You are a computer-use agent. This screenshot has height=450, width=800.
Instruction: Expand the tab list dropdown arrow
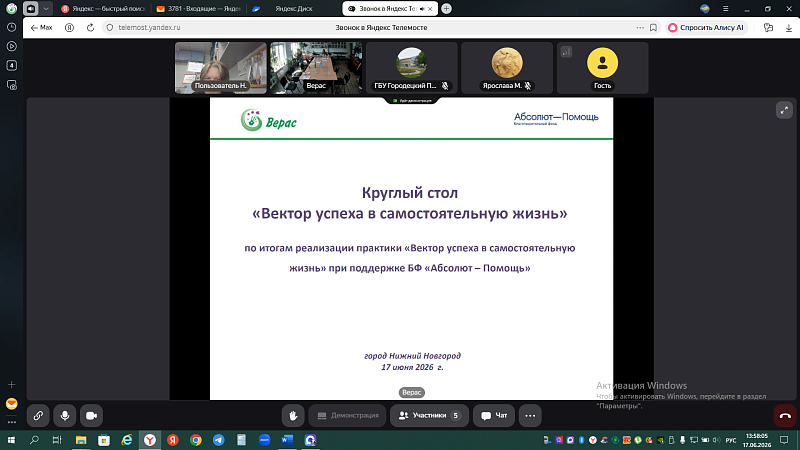[46, 9]
